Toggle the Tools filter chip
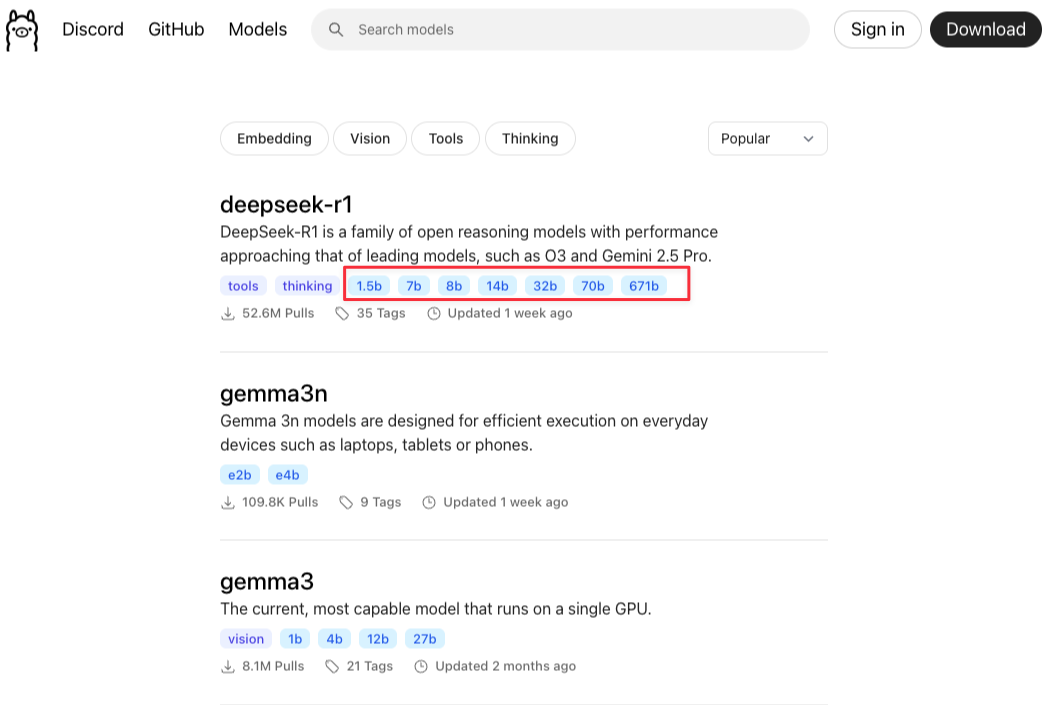1063x705 pixels. pos(445,138)
